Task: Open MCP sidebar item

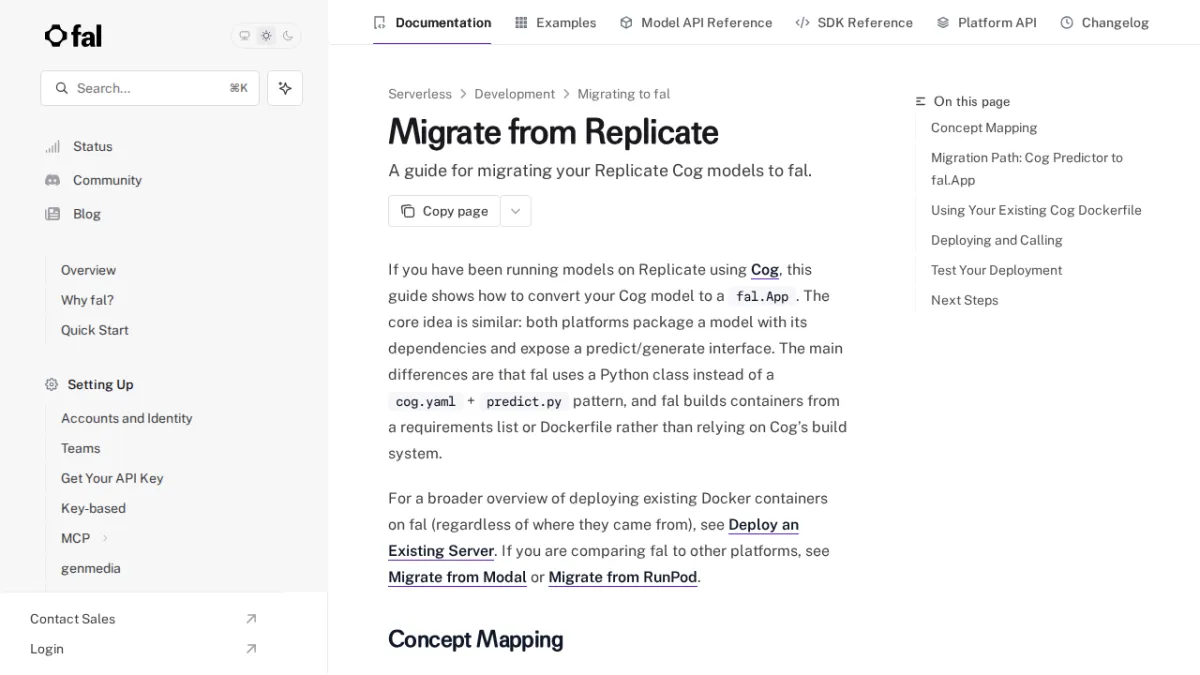Action: pos(76,538)
